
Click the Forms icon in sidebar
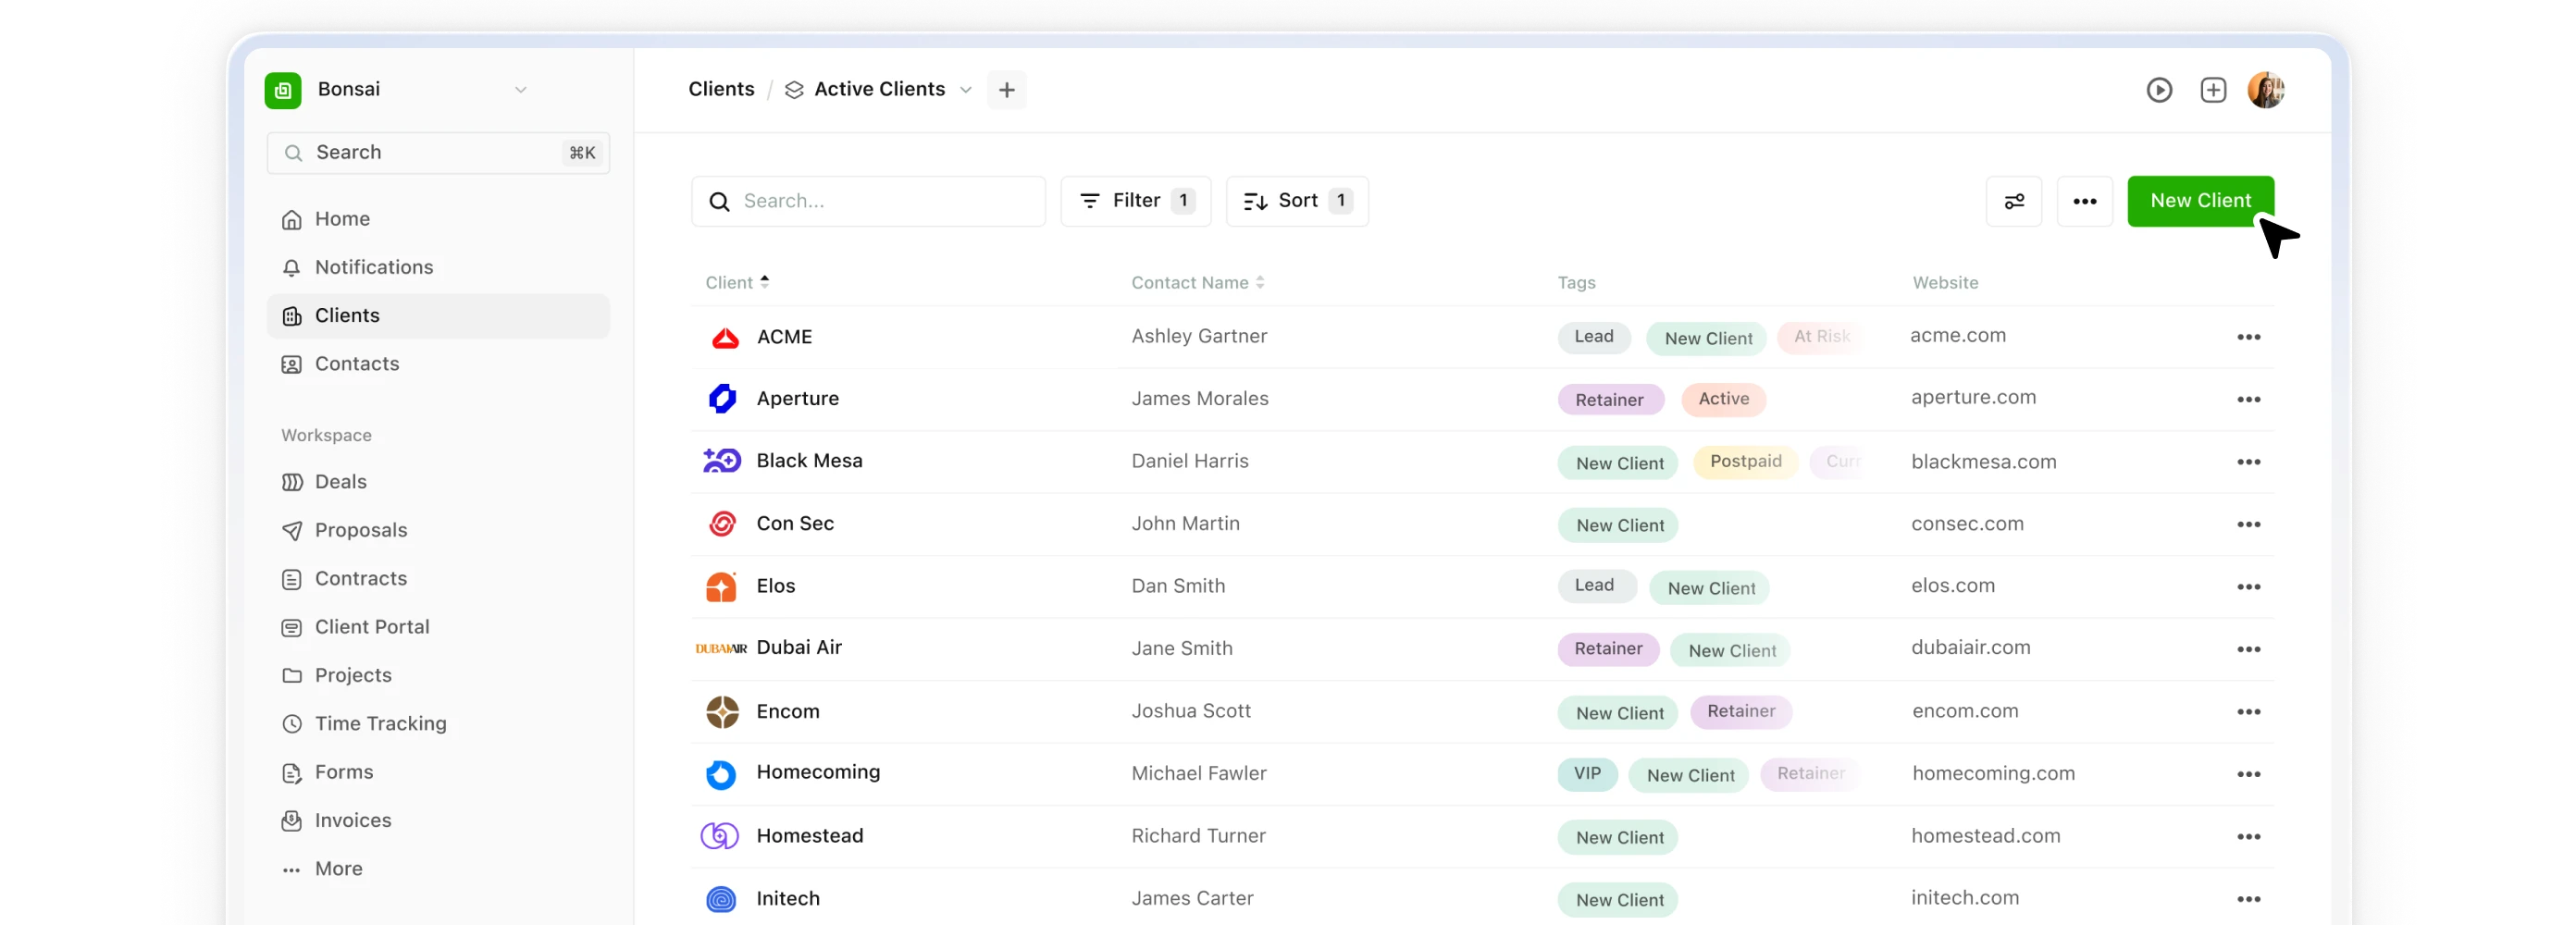tap(292, 772)
